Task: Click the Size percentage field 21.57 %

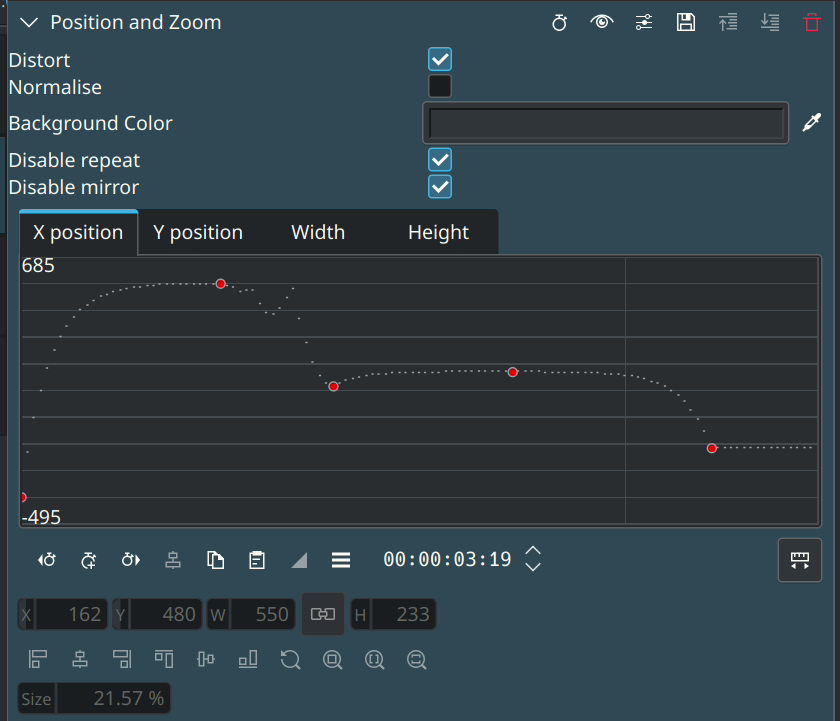Action: (x=94, y=699)
